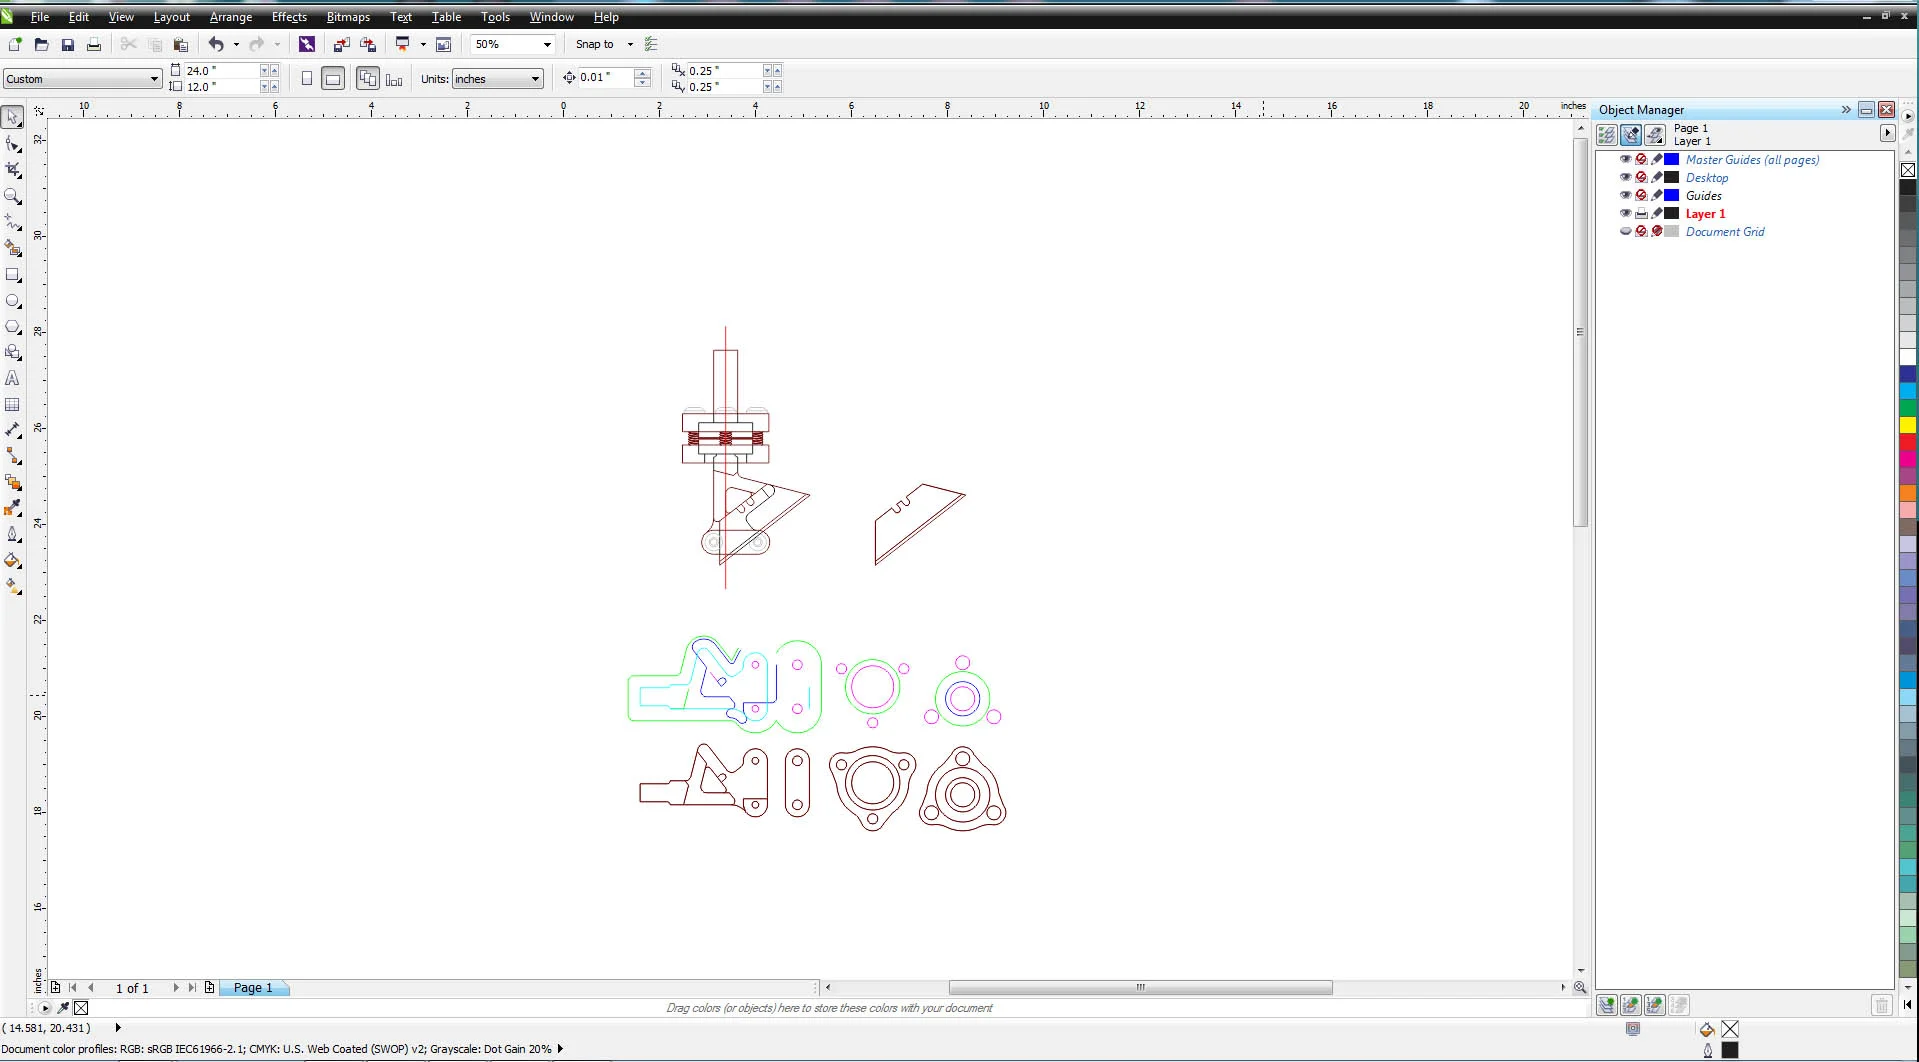Switch to the Page 1 tab
Image resolution: width=1919 pixels, height=1062 pixels.
click(x=253, y=988)
